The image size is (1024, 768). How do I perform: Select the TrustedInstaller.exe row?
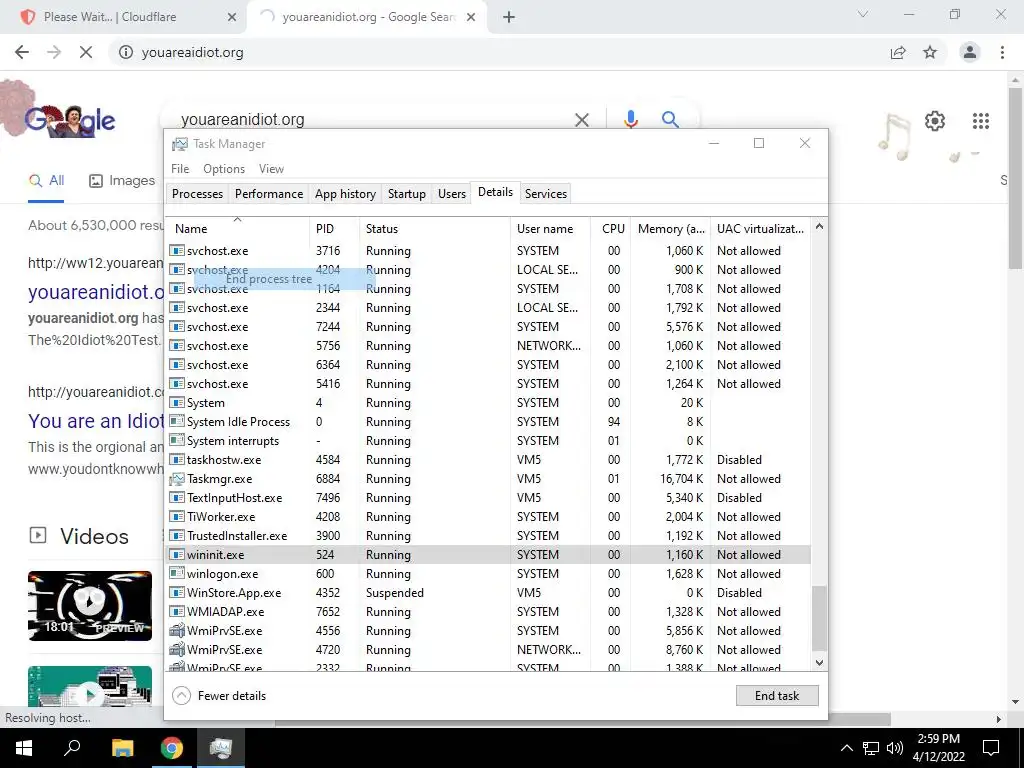point(488,536)
